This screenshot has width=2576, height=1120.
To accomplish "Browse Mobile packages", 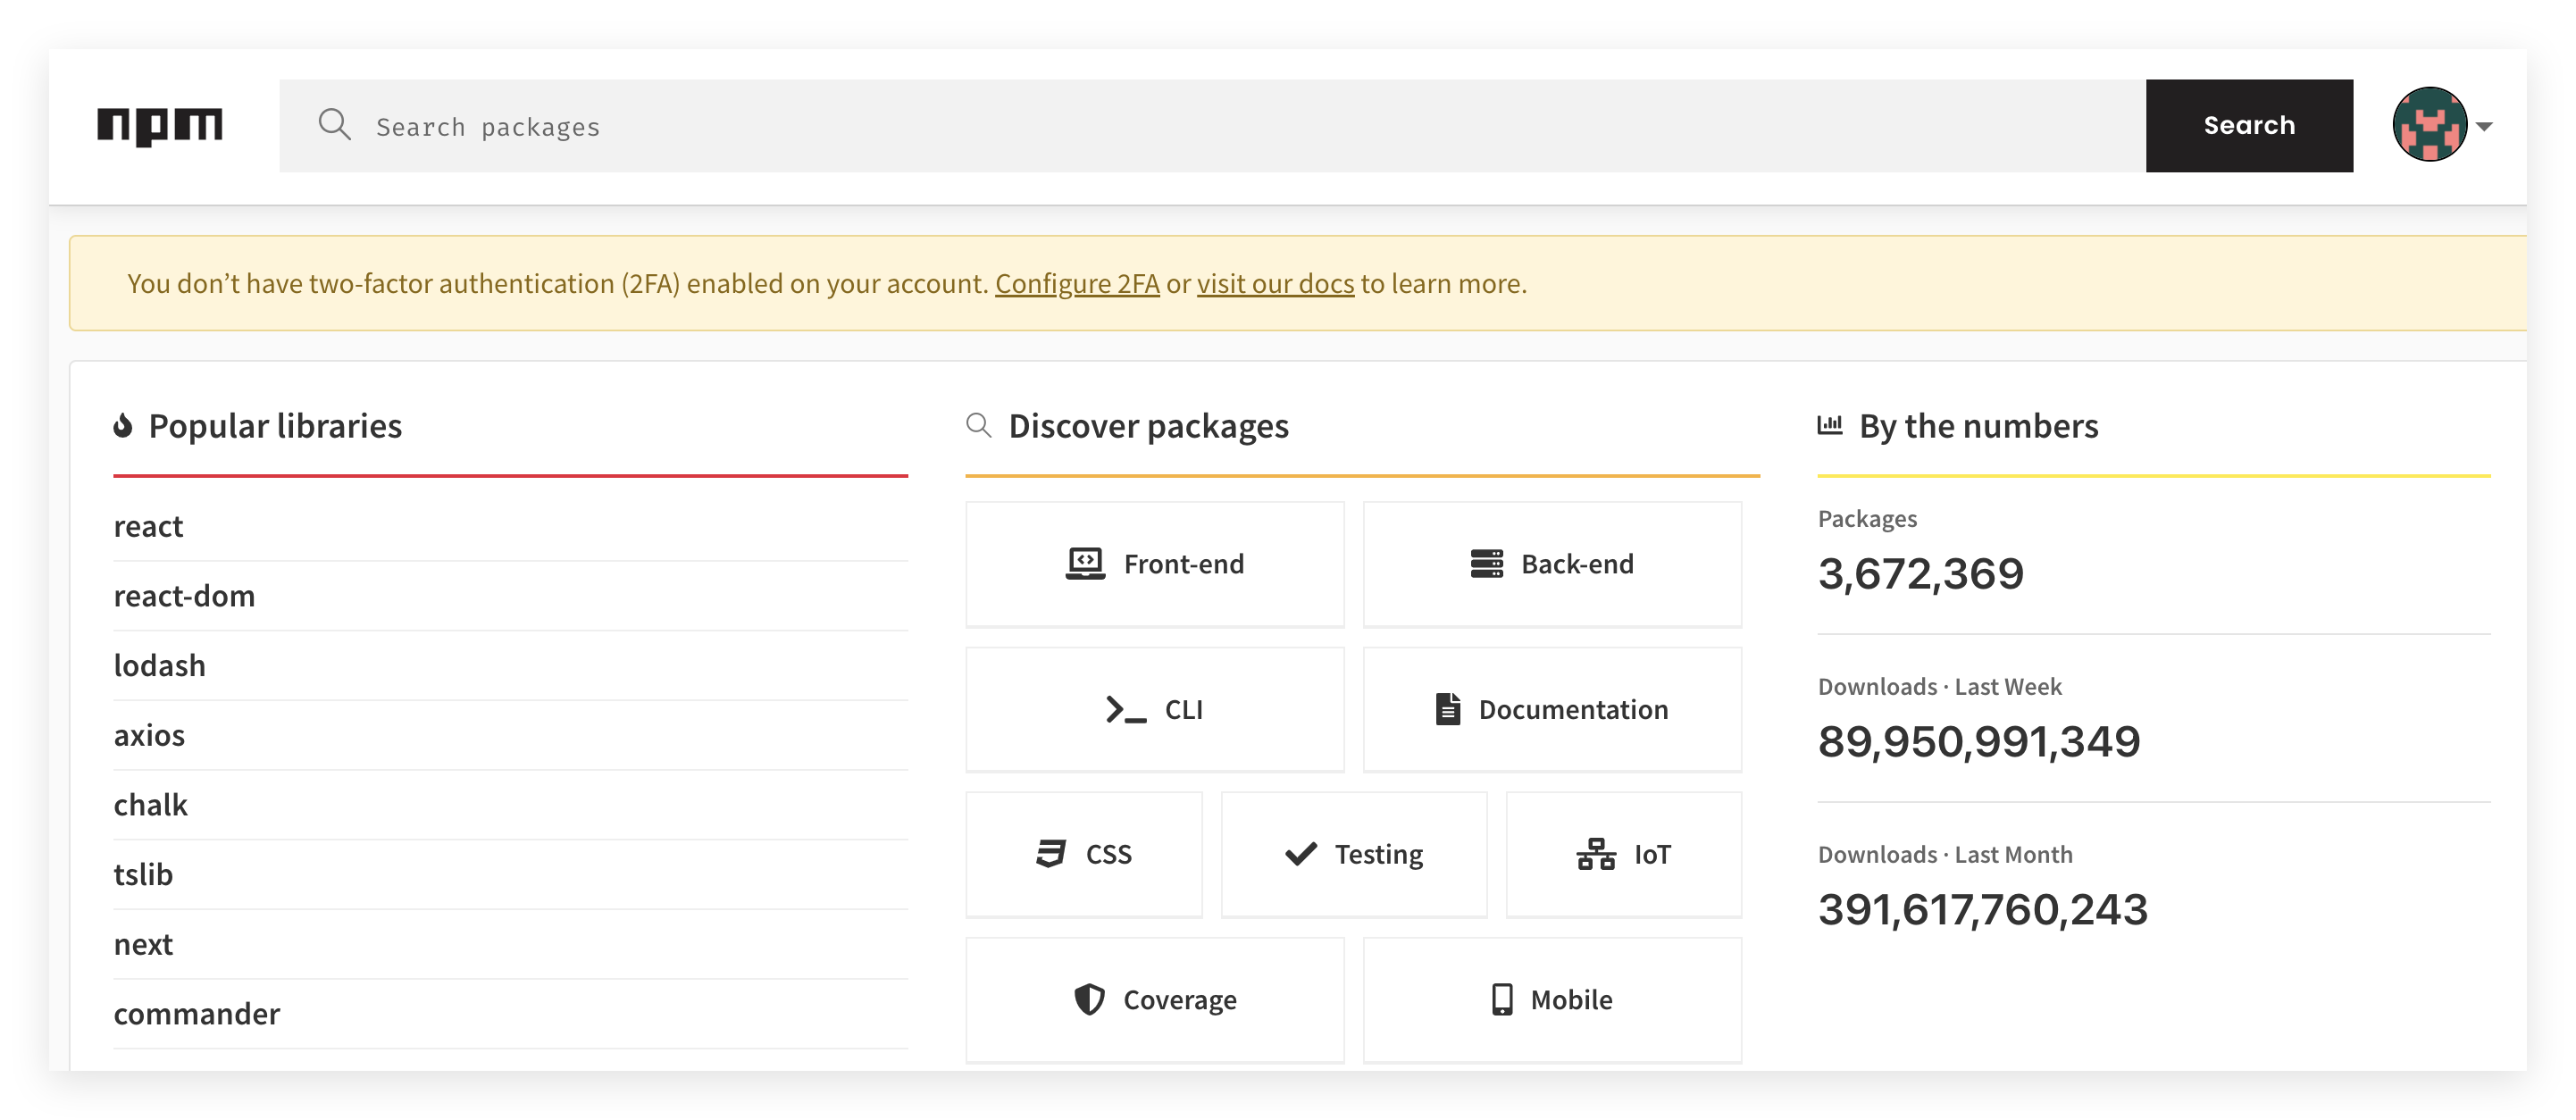I will point(1551,999).
